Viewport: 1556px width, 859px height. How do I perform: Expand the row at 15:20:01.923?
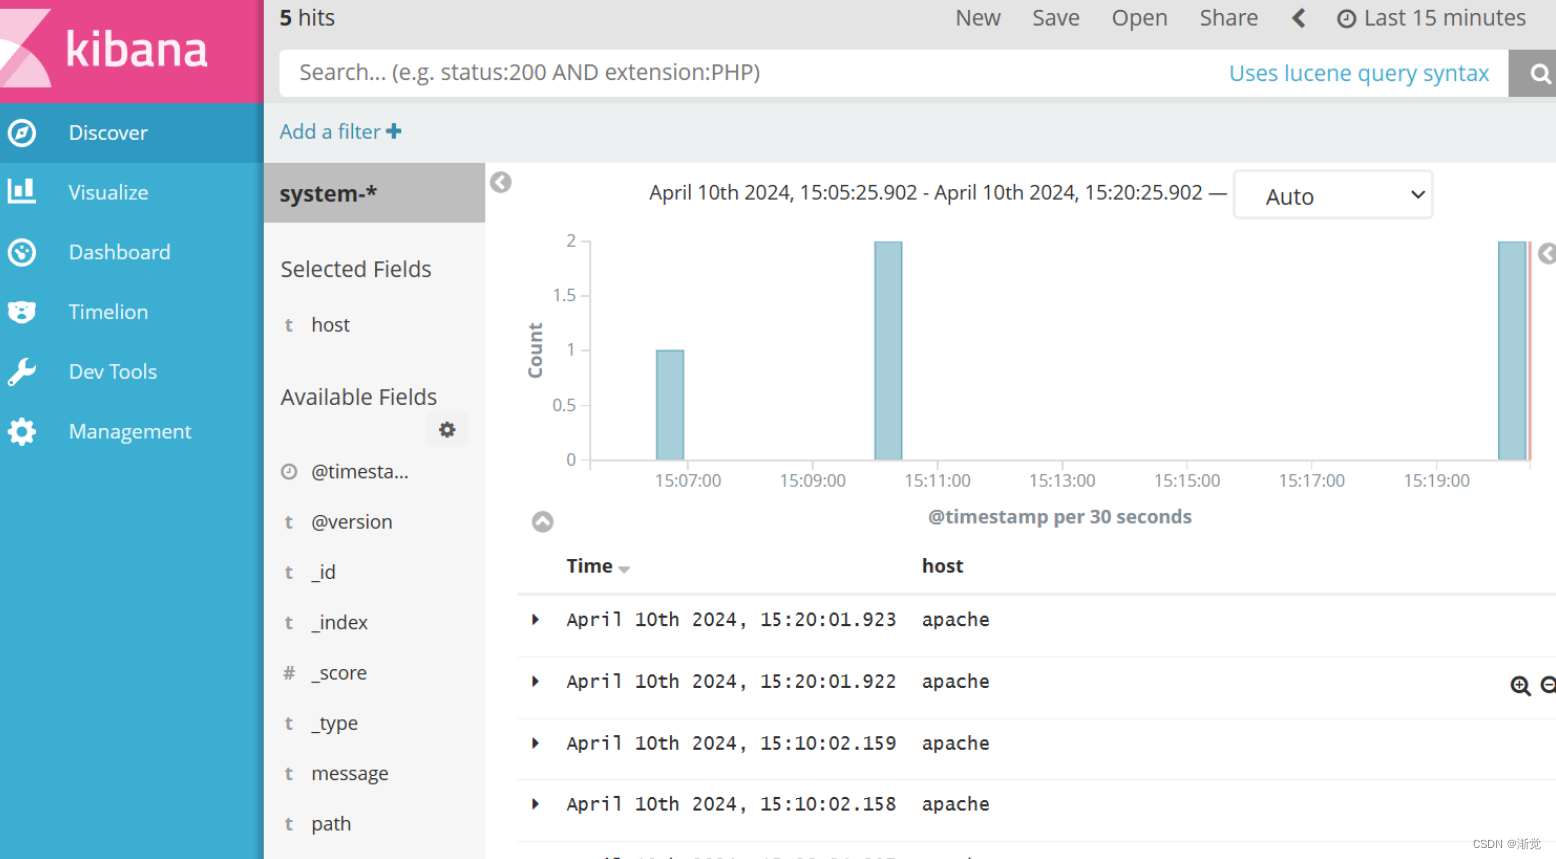pyautogui.click(x=536, y=620)
